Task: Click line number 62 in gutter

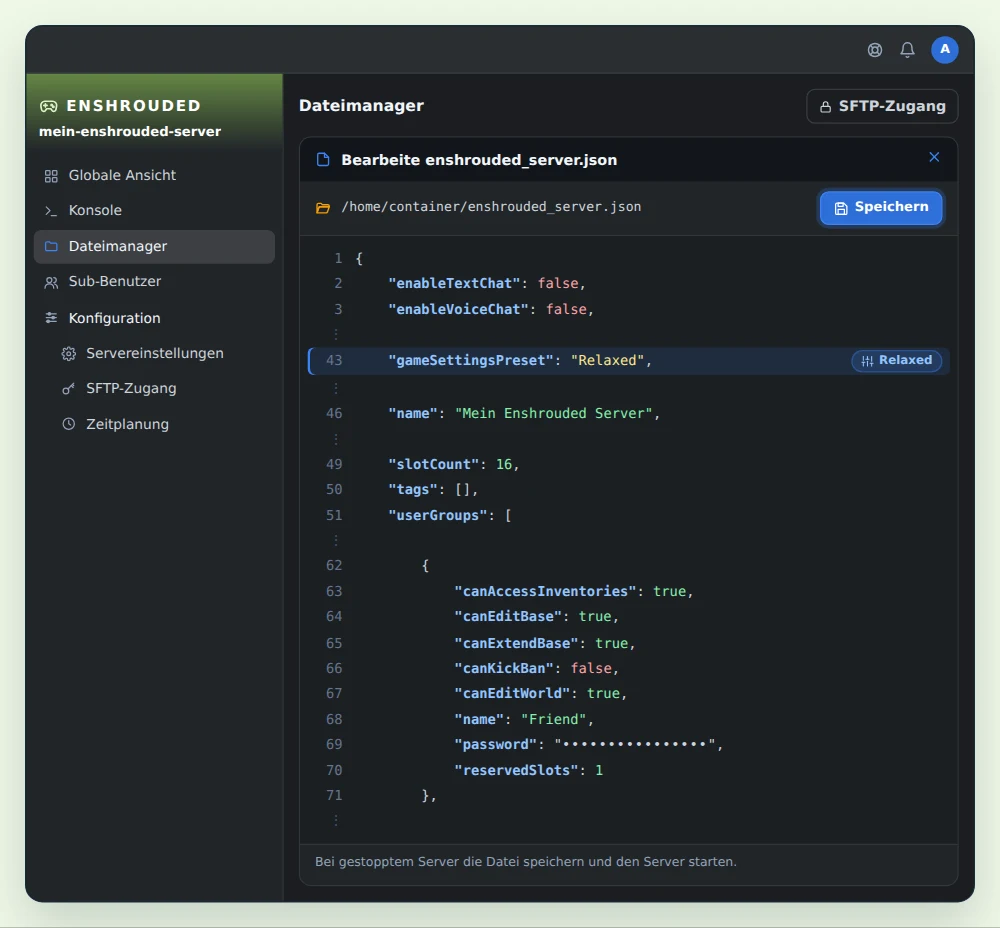Action: point(334,565)
